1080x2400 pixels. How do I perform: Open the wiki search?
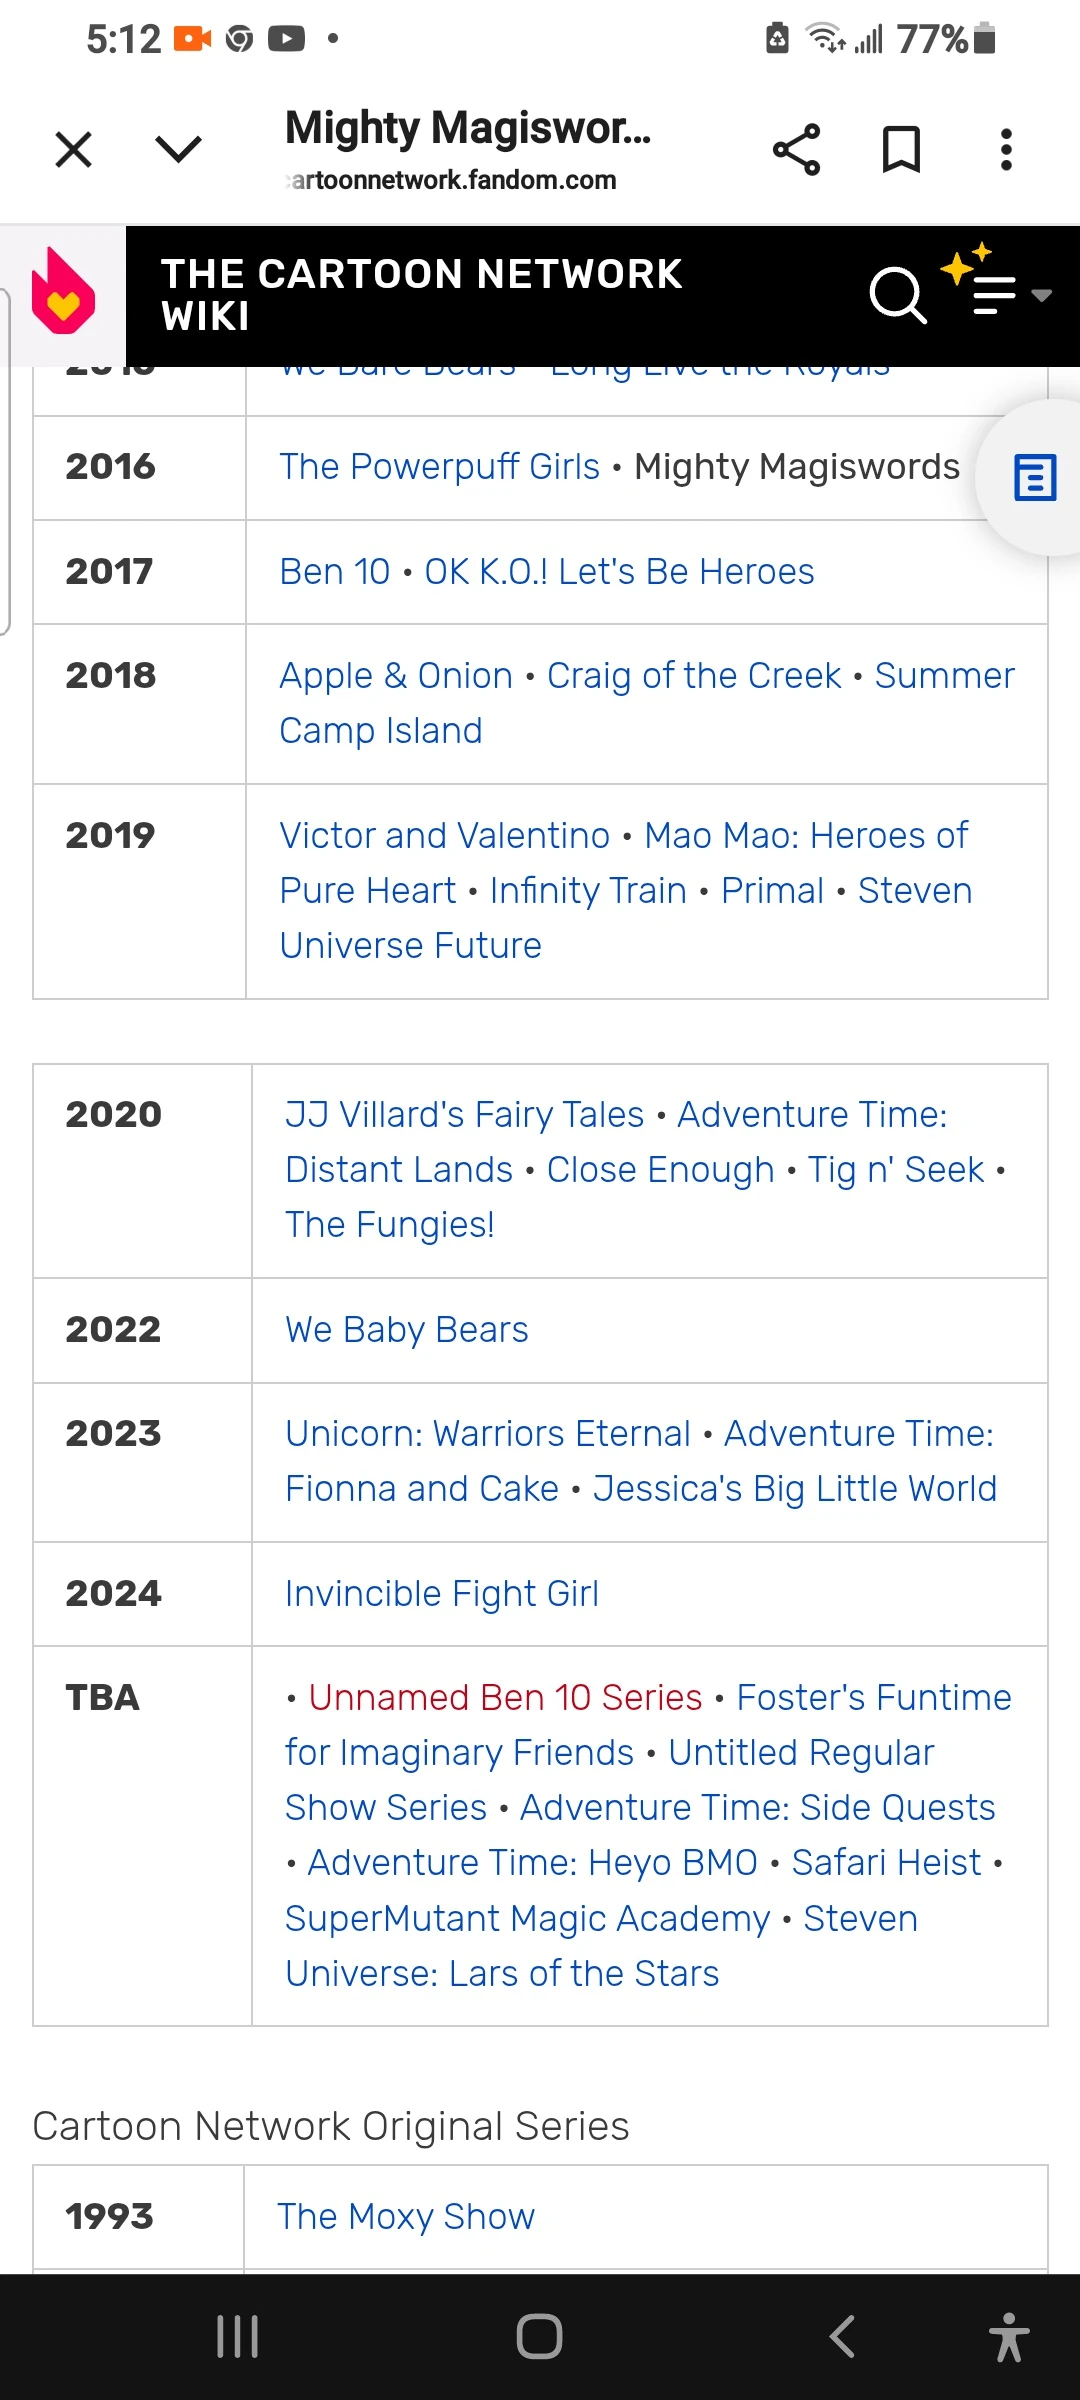(897, 295)
